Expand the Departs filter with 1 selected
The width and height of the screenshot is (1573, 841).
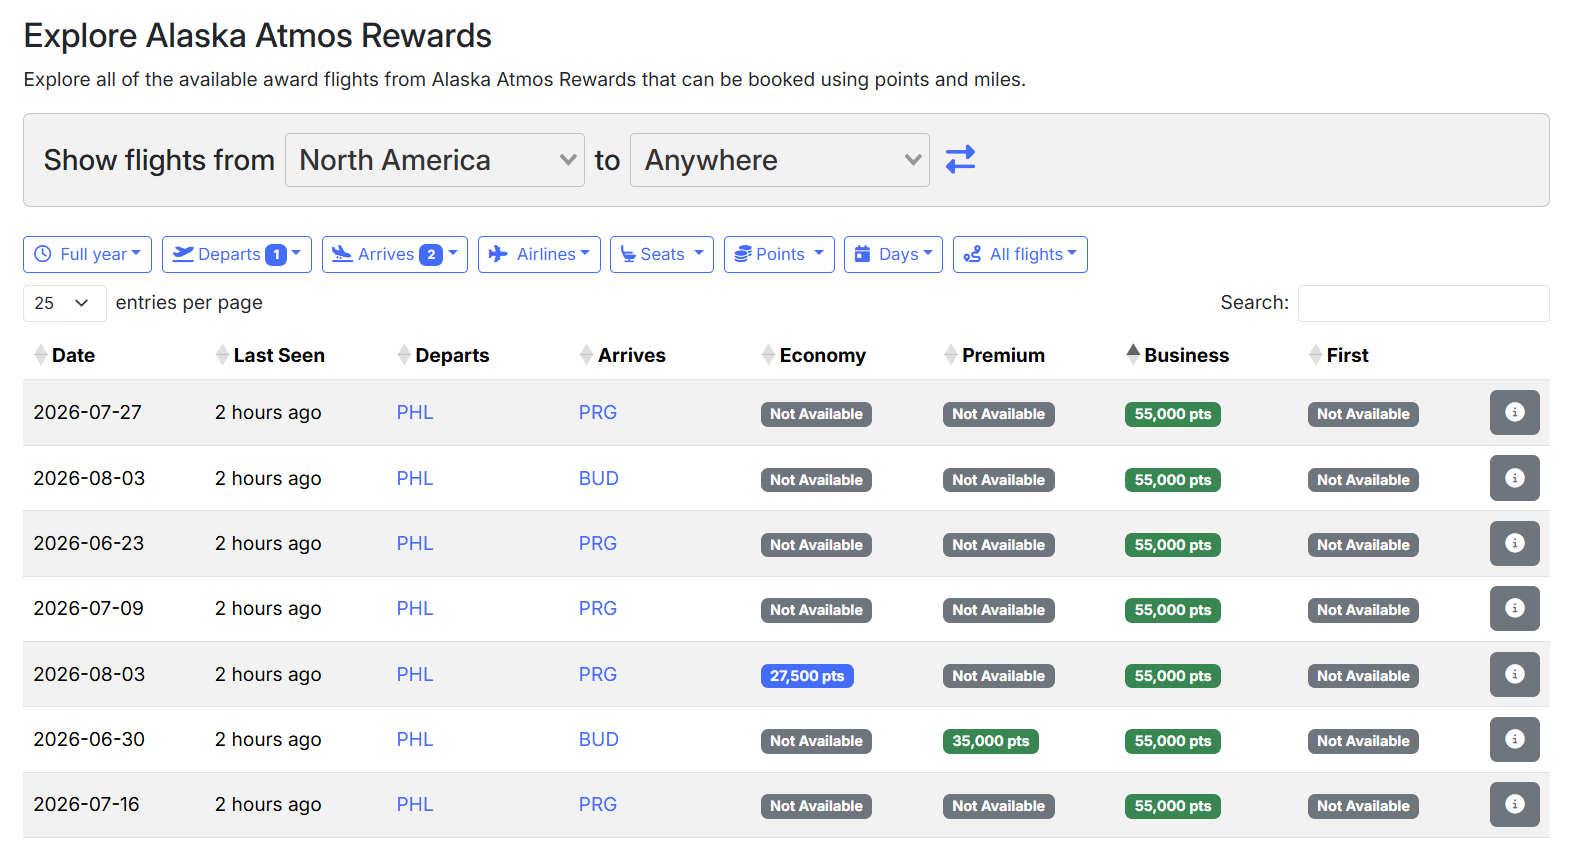(237, 254)
